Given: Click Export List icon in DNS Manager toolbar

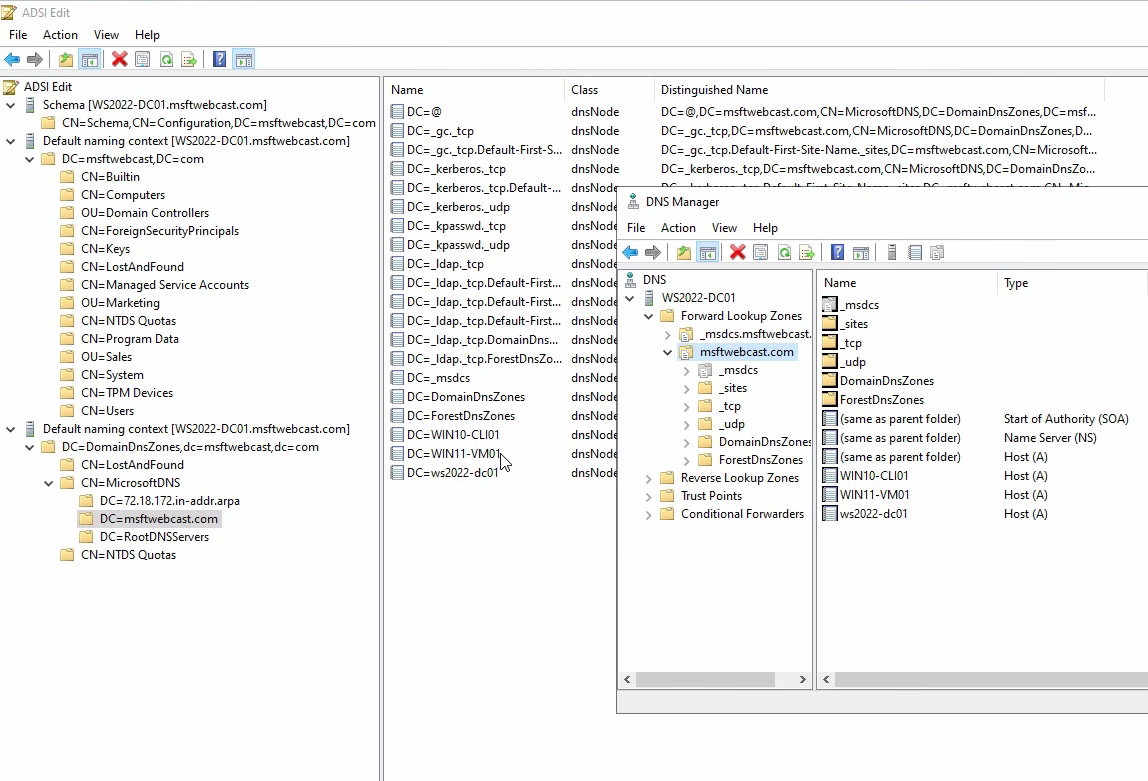Looking at the screenshot, I should 807,253.
